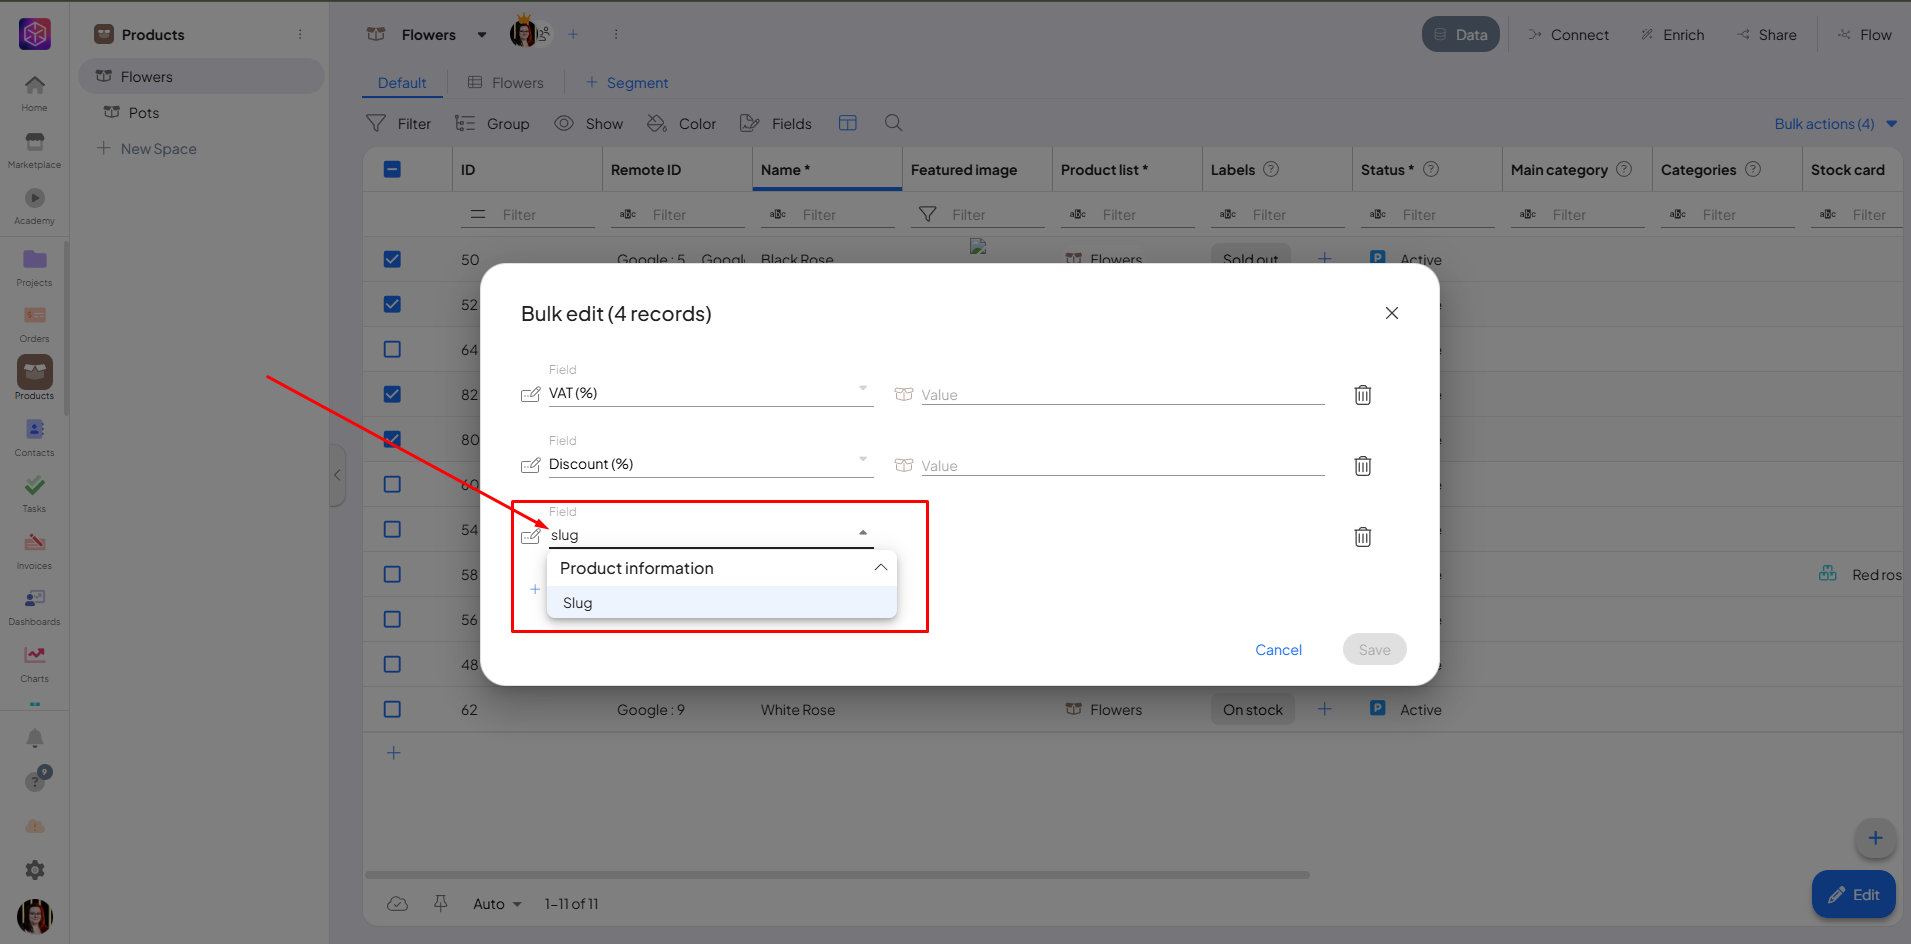Toggle the select-all header checkbox
1911x944 pixels.
click(x=392, y=169)
